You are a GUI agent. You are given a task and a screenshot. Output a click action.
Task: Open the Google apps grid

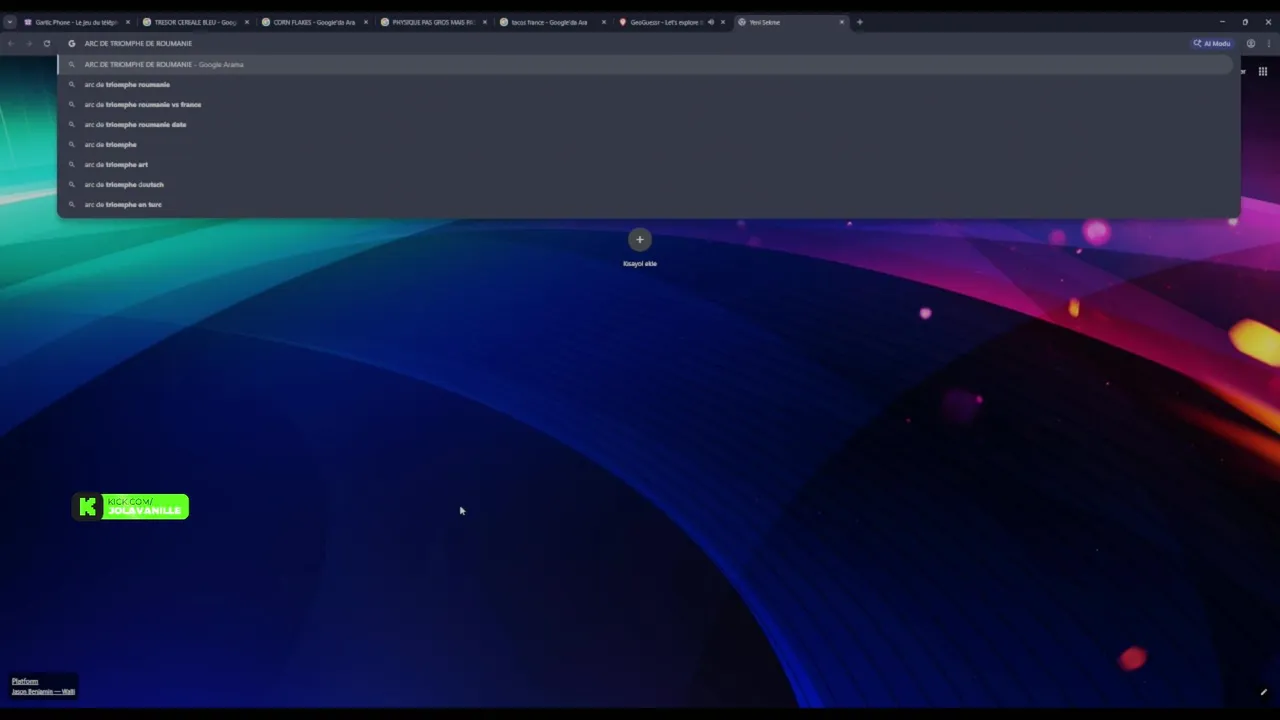[x=1263, y=71]
